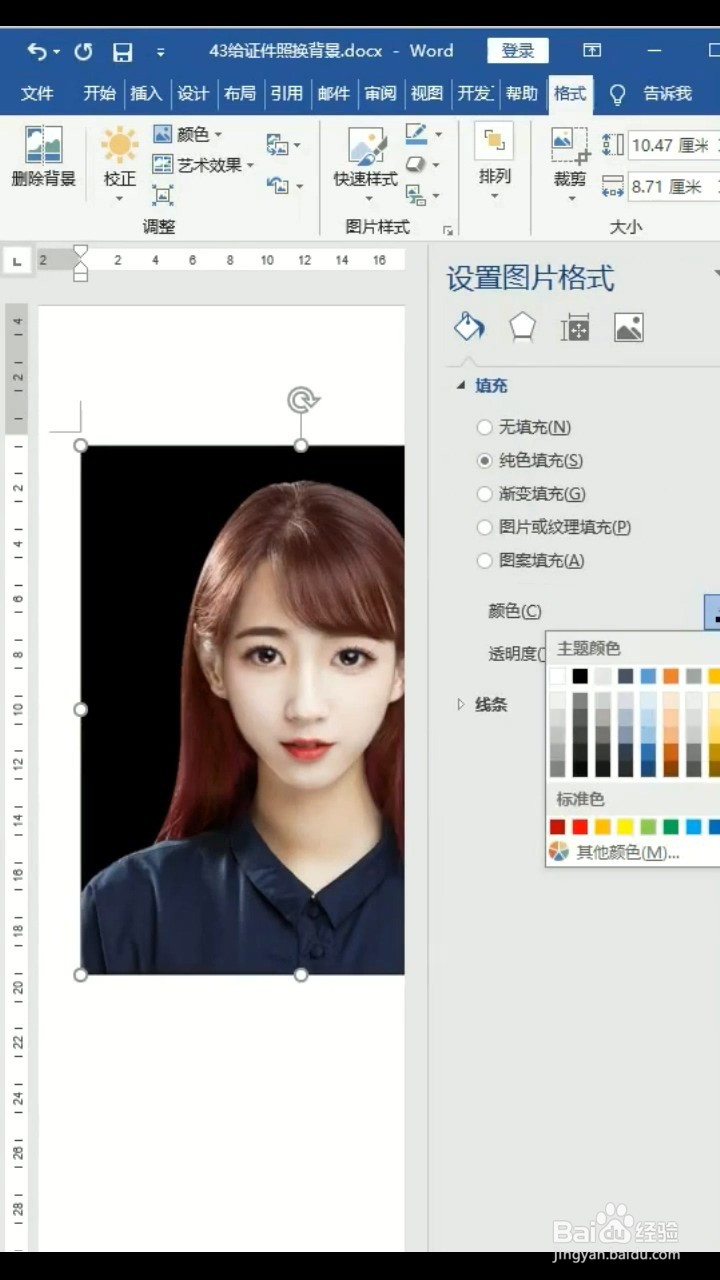Open the 文件 menu
The height and width of the screenshot is (1280, 720).
pos(37,93)
